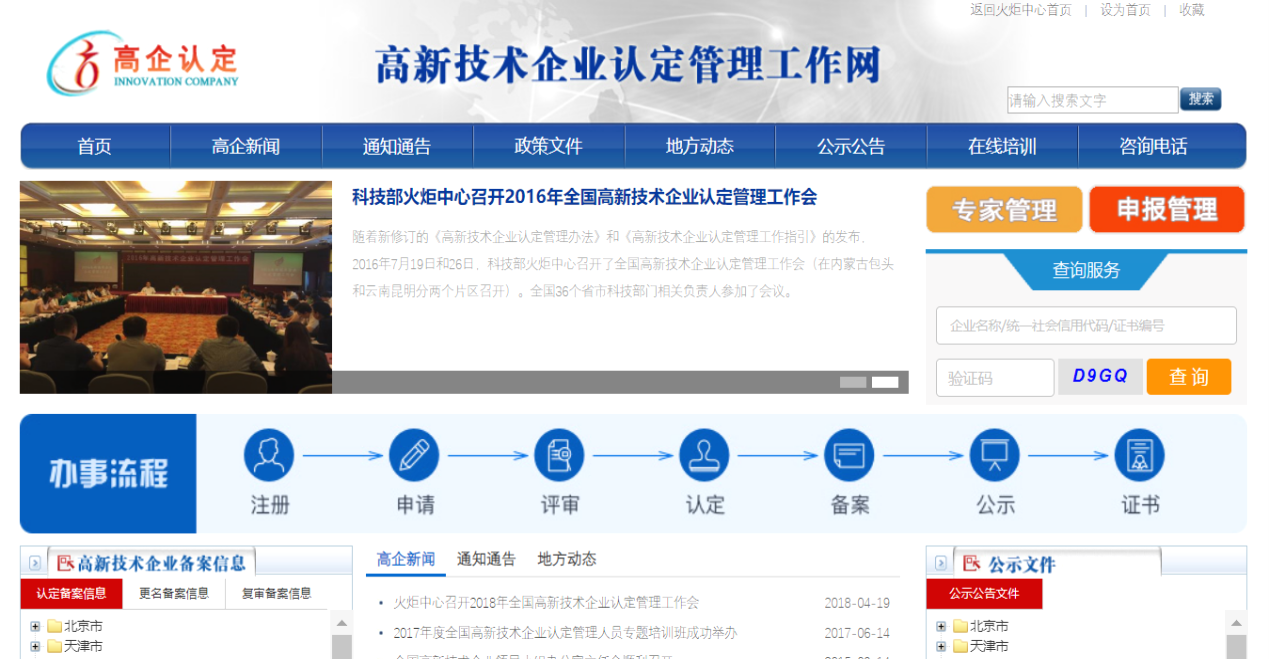
Task: Select the 证书 certificate icon
Action: click(x=1139, y=455)
